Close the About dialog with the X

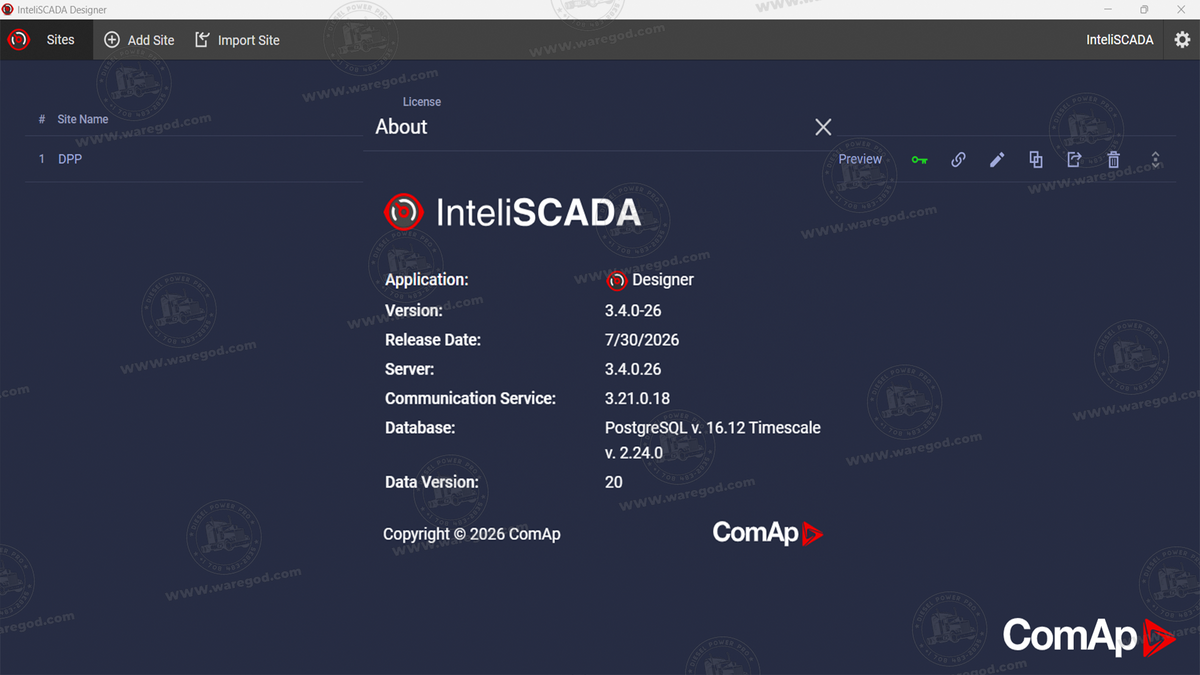click(823, 127)
